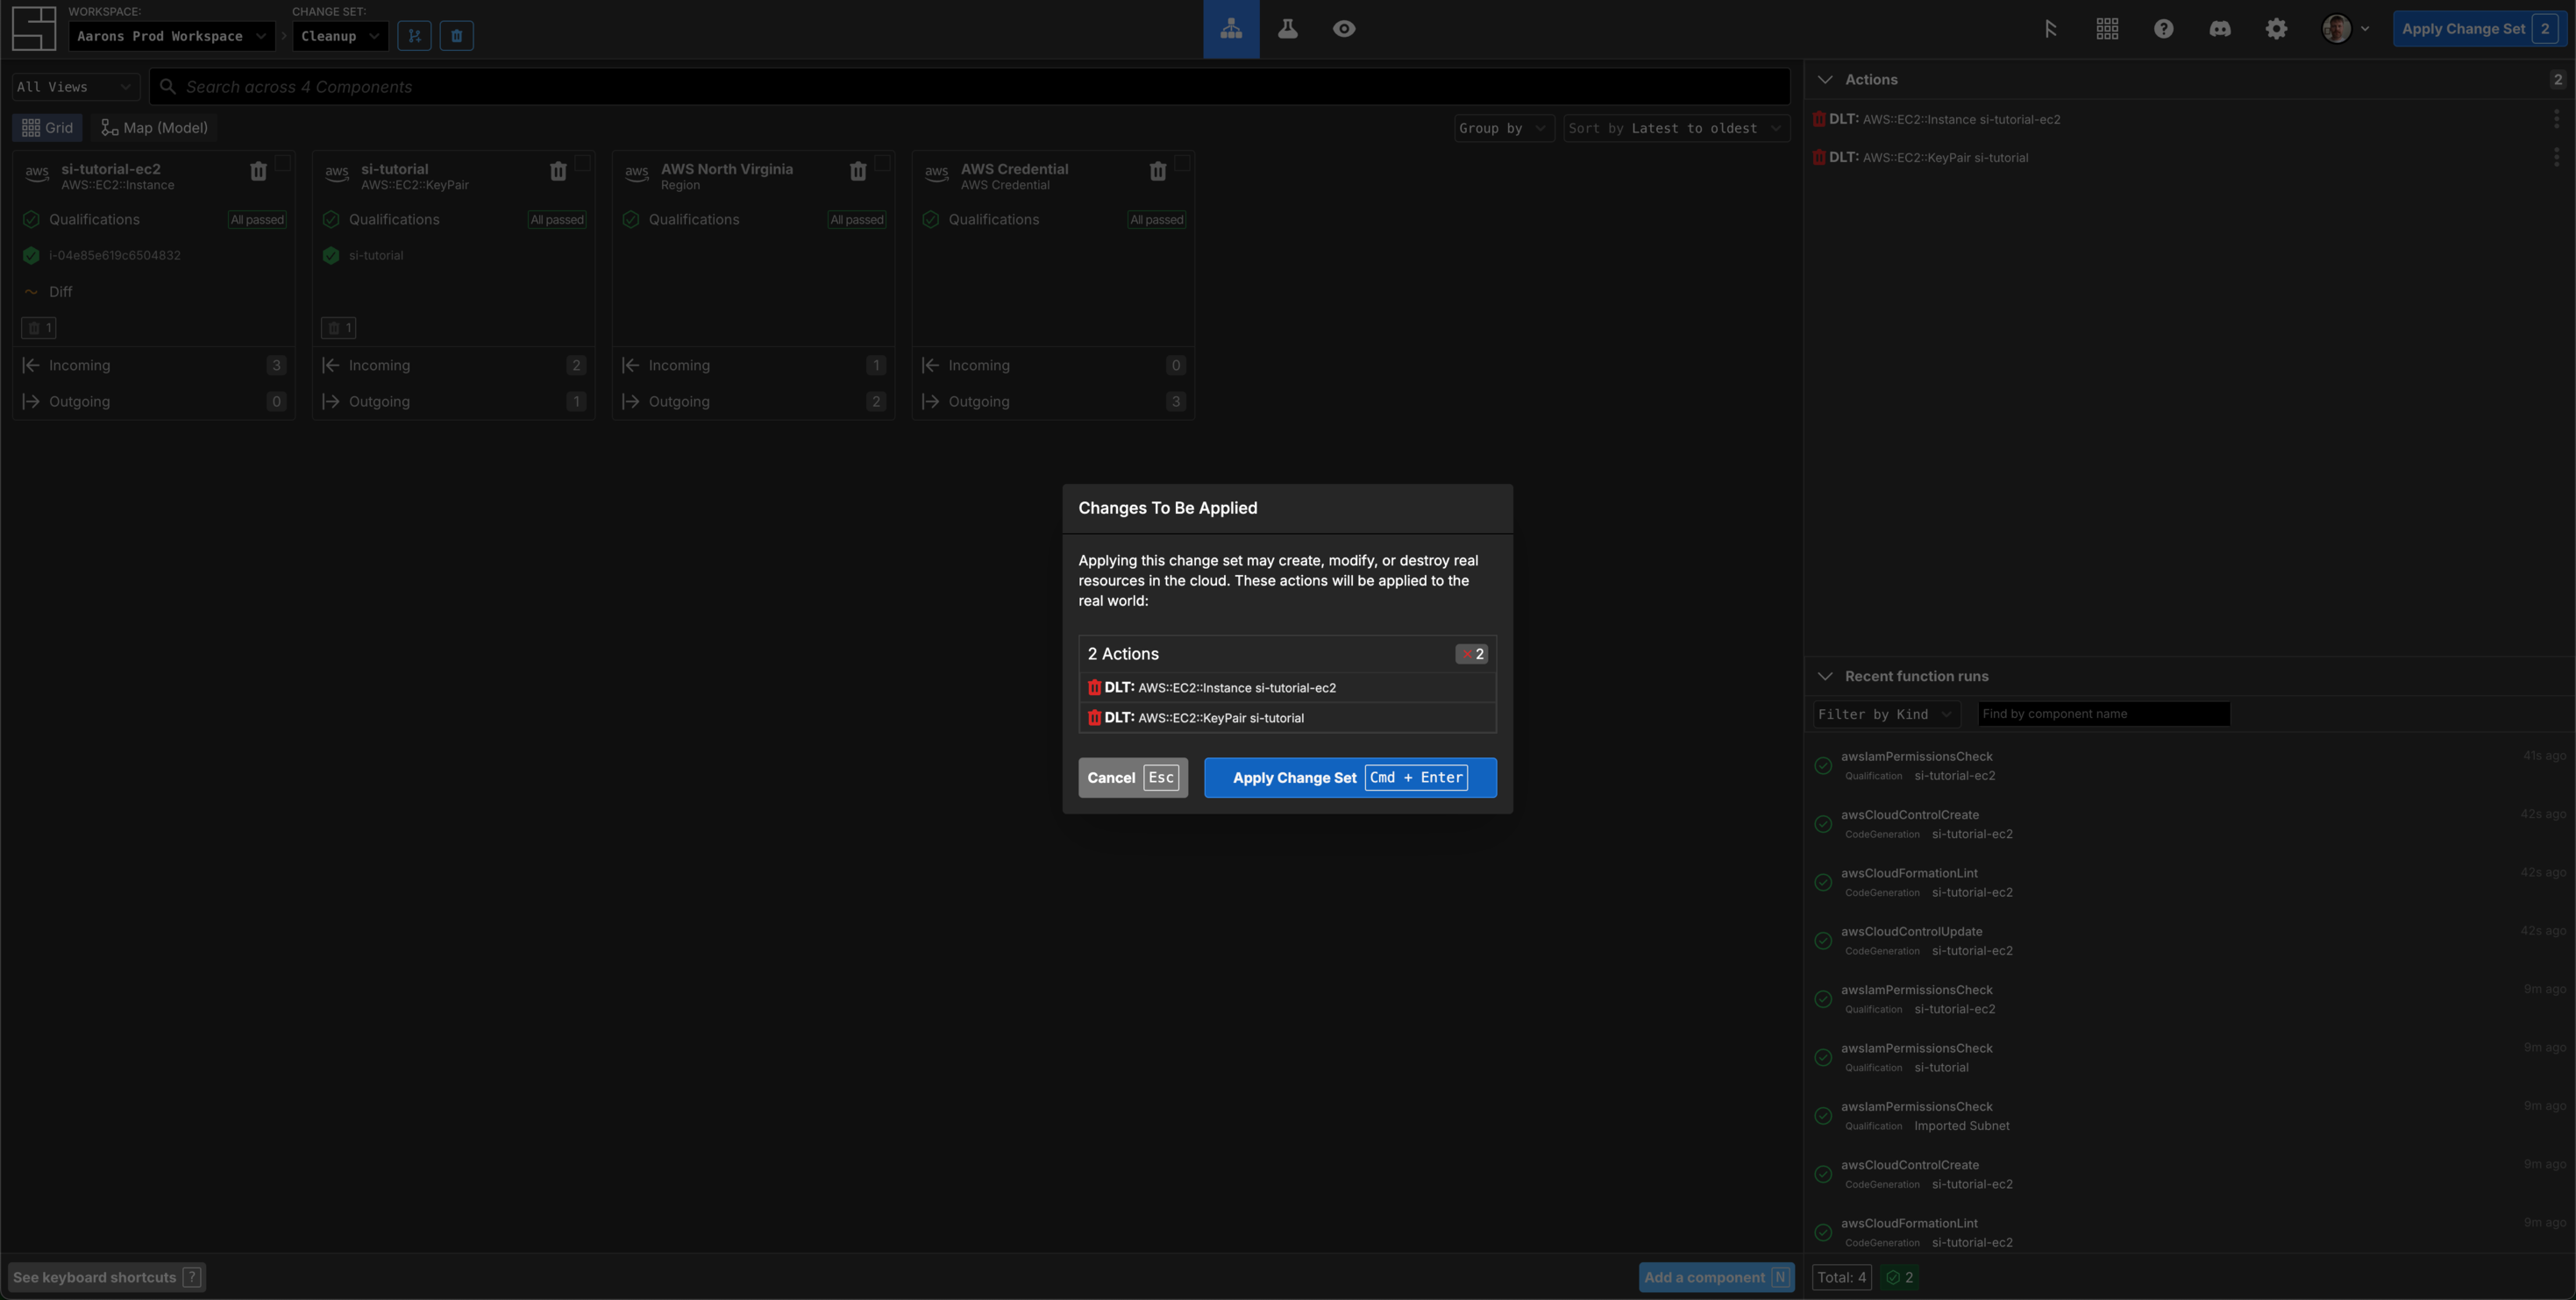2576x1300 pixels.
Task: Open options menu for DLT KeyPair si-tutorial action
Action: tap(2556, 157)
